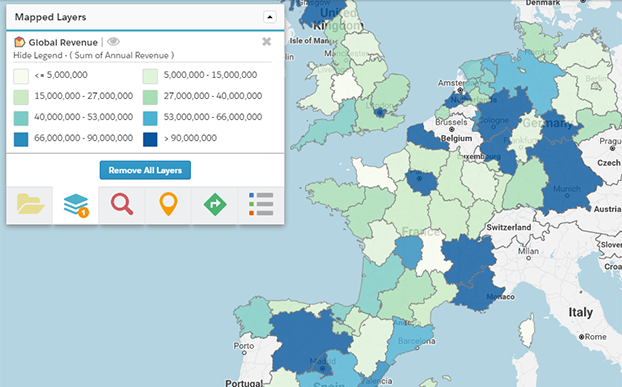The image size is (622, 387).
Task: Click the 53,000,000 - 66,000,000 swatch
Action: point(150,118)
